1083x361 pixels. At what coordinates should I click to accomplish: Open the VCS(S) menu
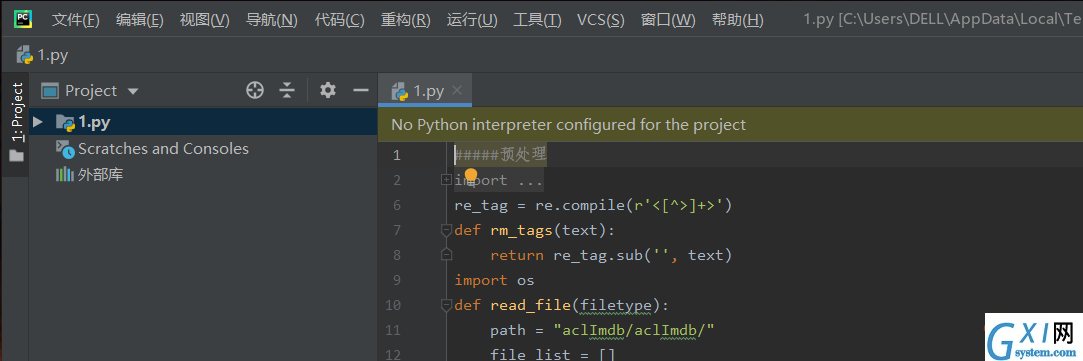(601, 20)
